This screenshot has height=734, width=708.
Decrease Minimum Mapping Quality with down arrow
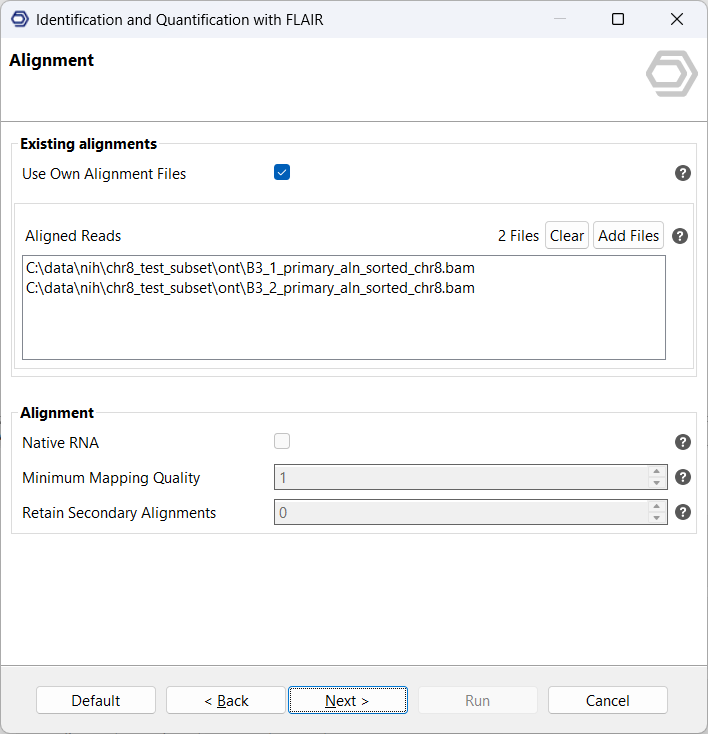pos(657,483)
